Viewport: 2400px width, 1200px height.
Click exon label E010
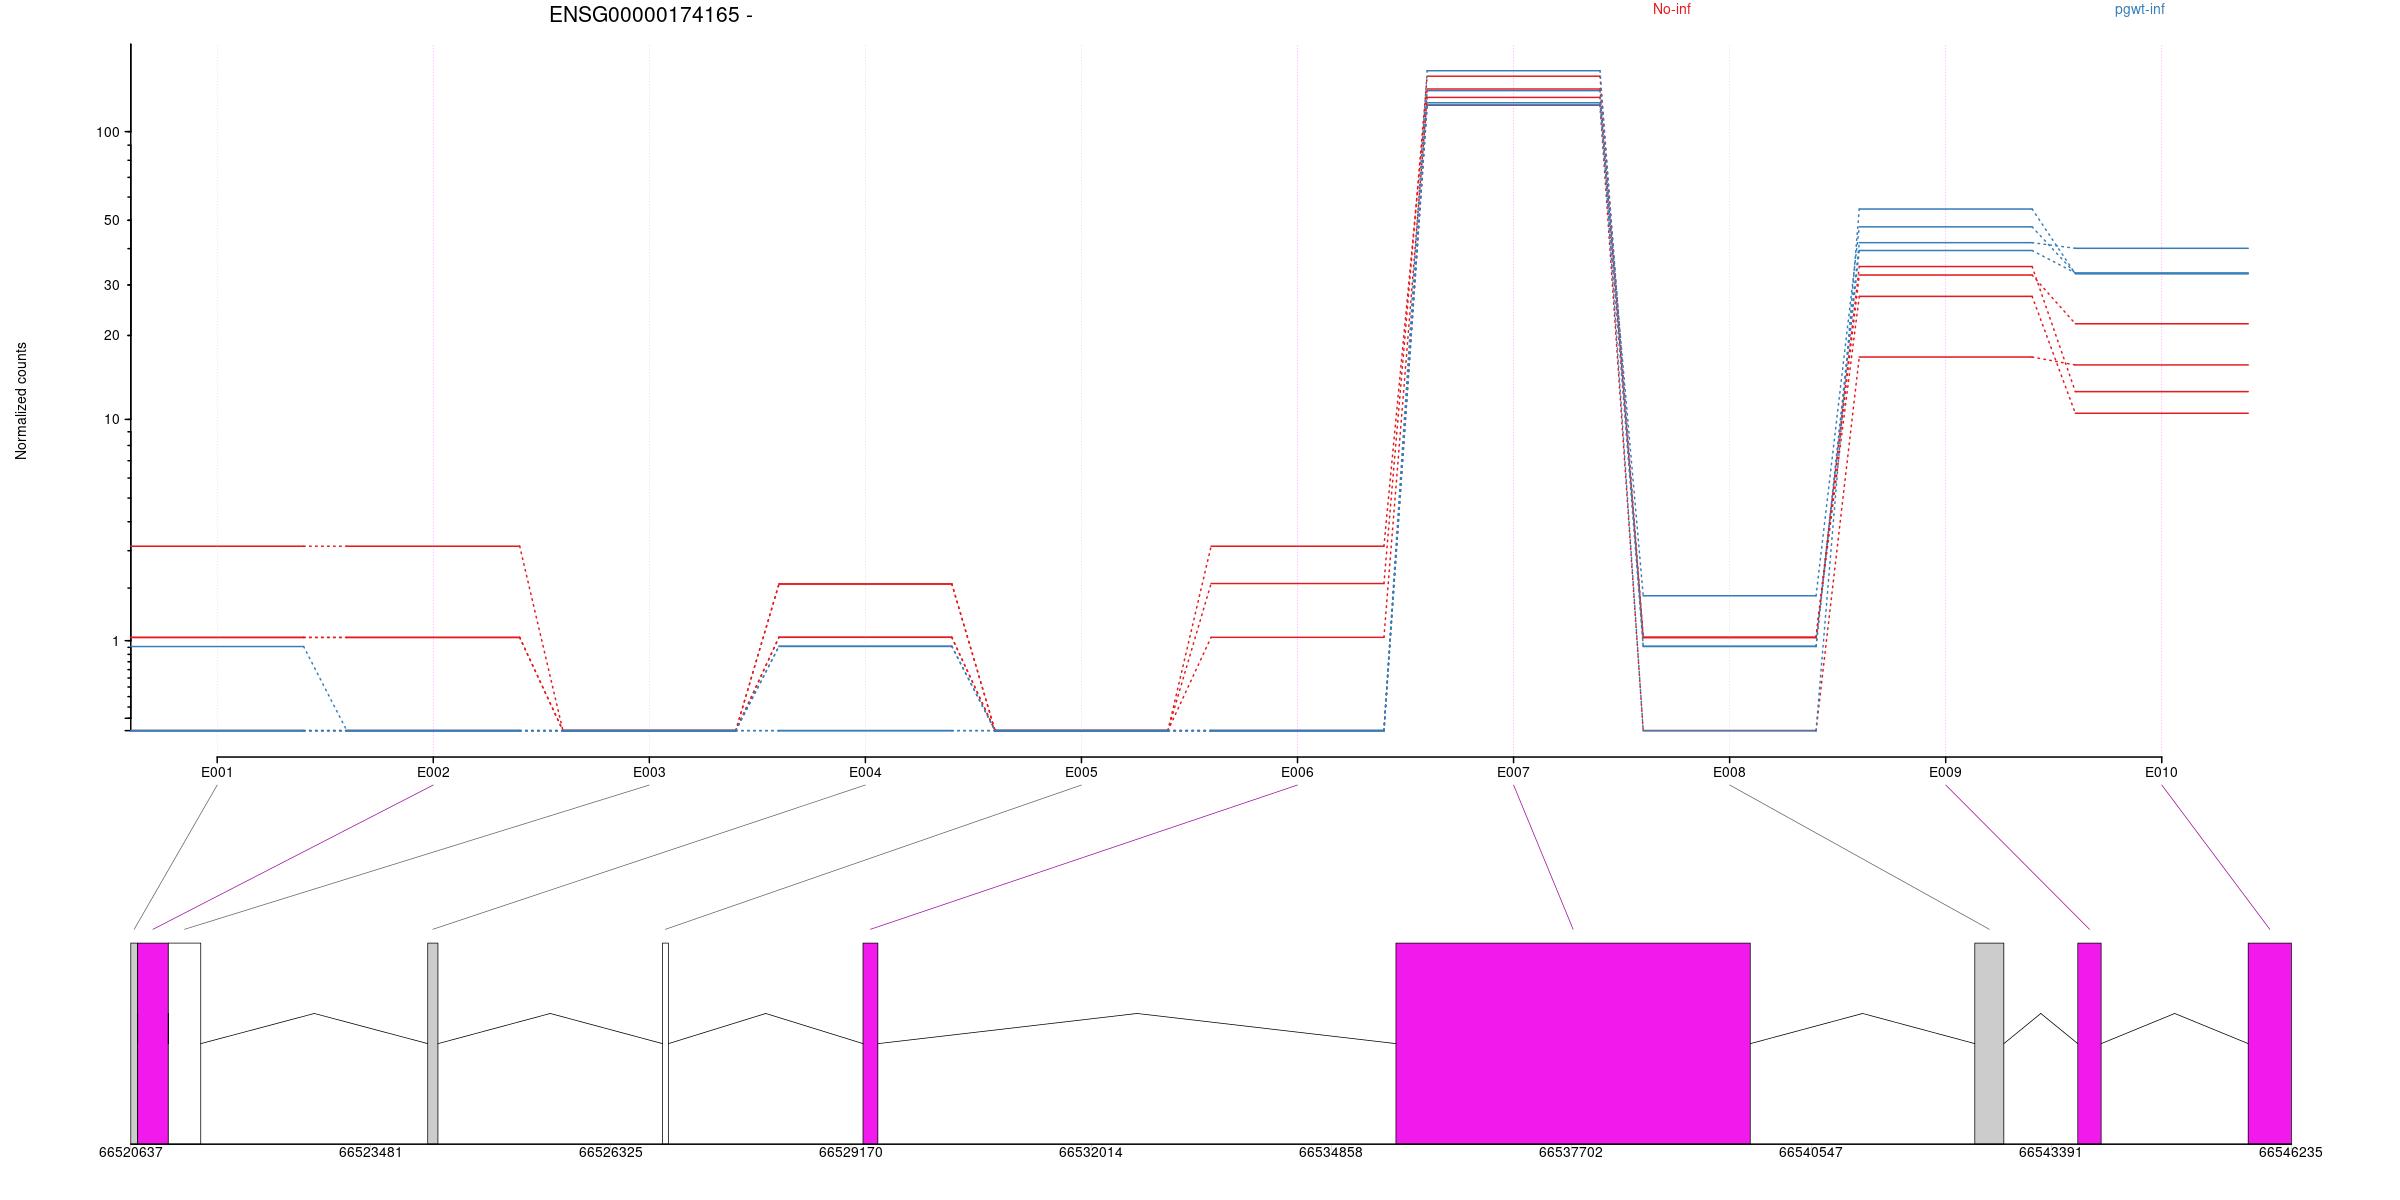coord(2161,772)
